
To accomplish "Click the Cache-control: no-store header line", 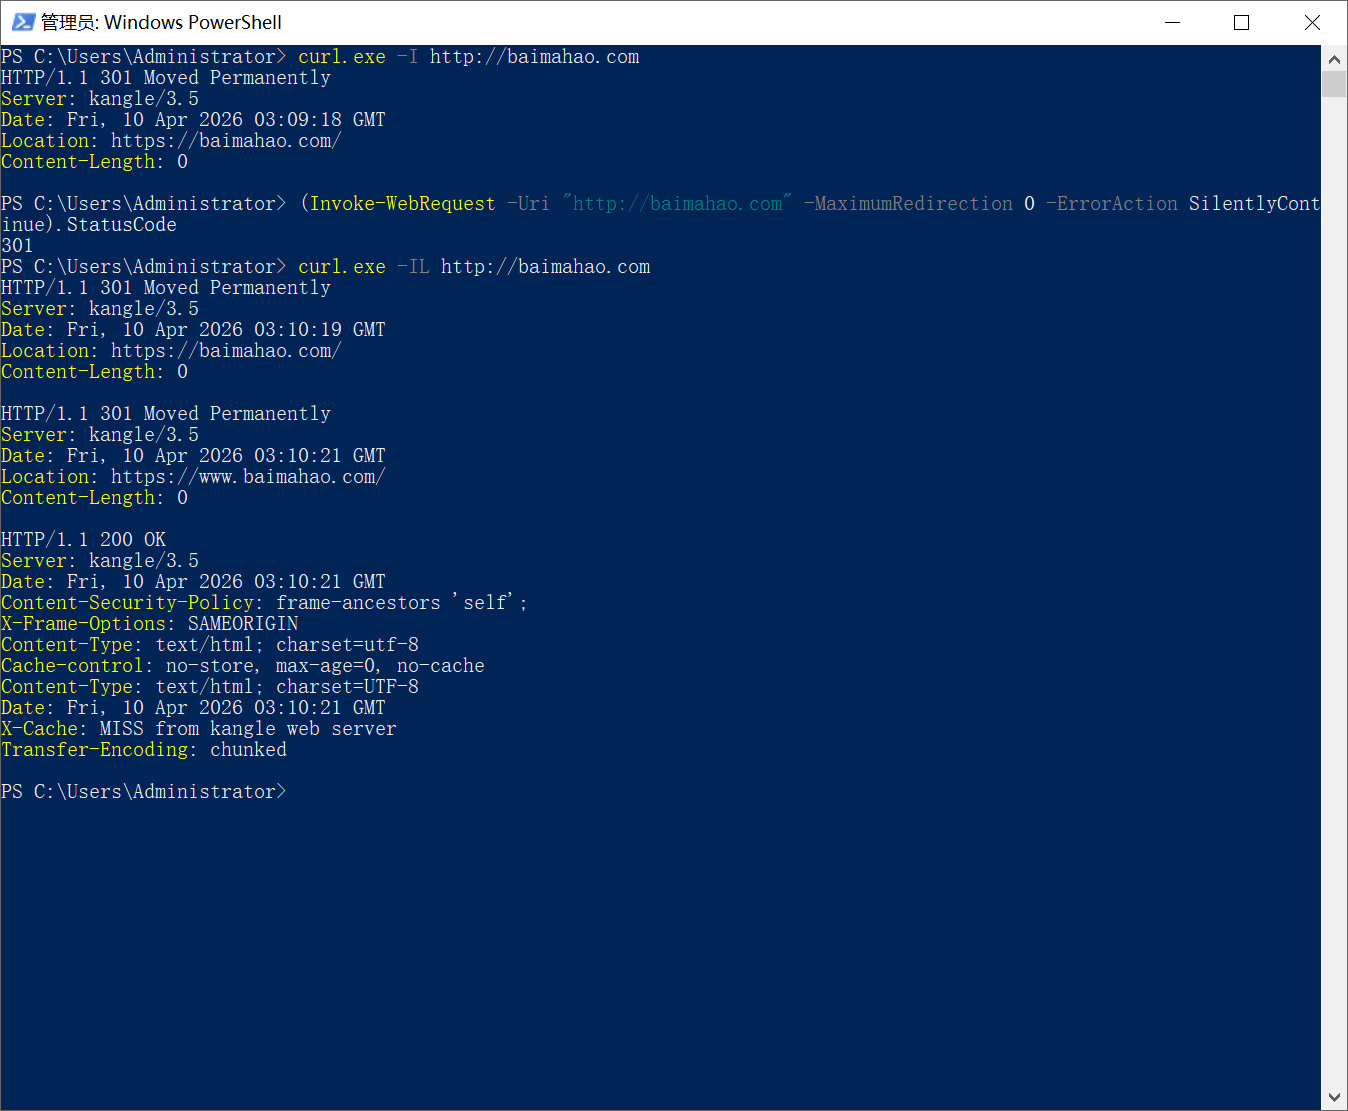I will click(242, 666).
